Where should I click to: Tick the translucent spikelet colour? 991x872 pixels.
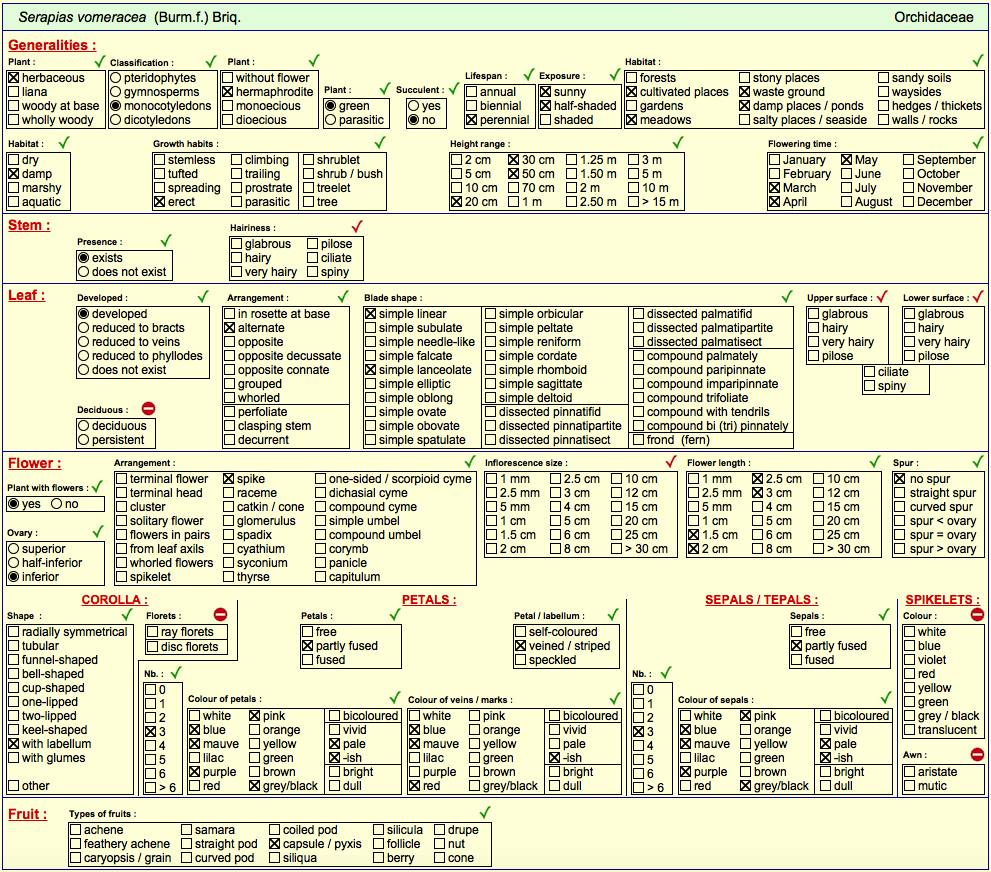pos(909,730)
